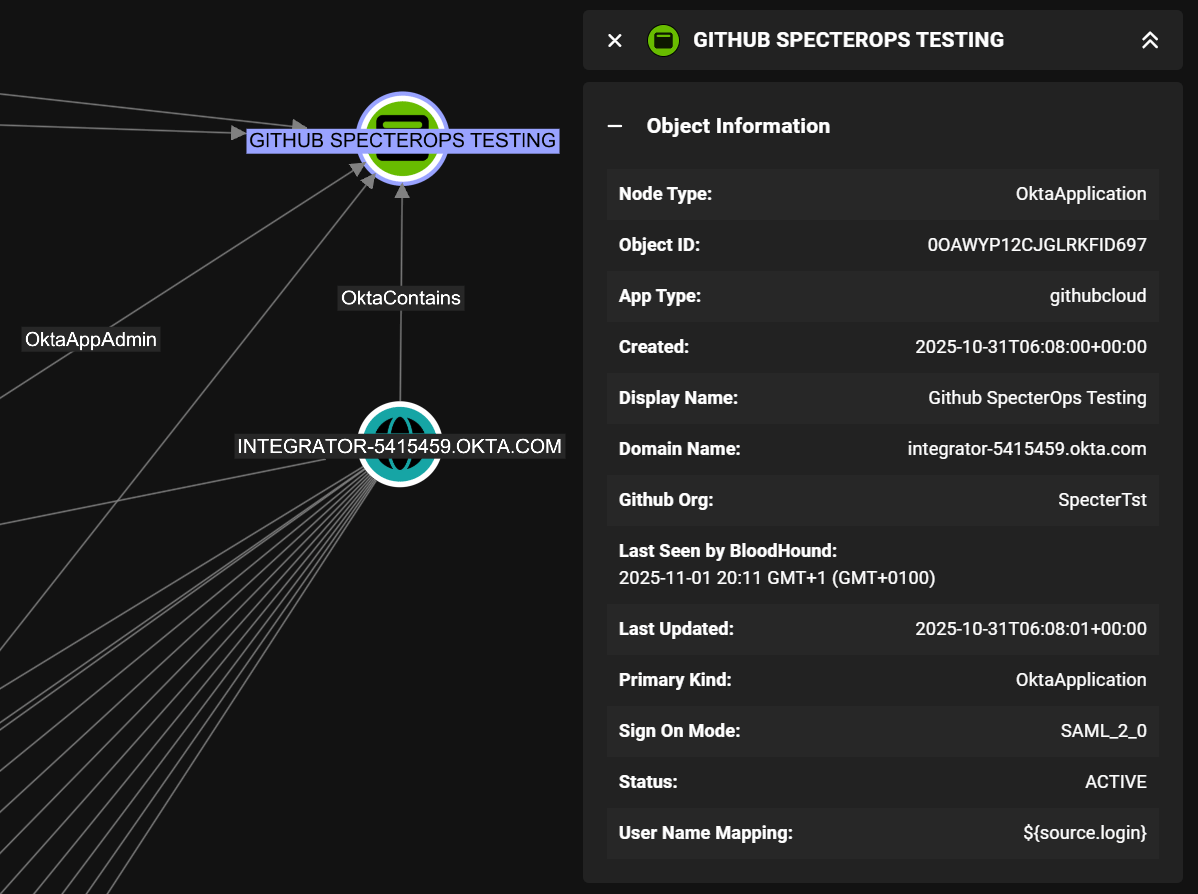
Task: Click the Node Type: field label
Action: coord(665,194)
